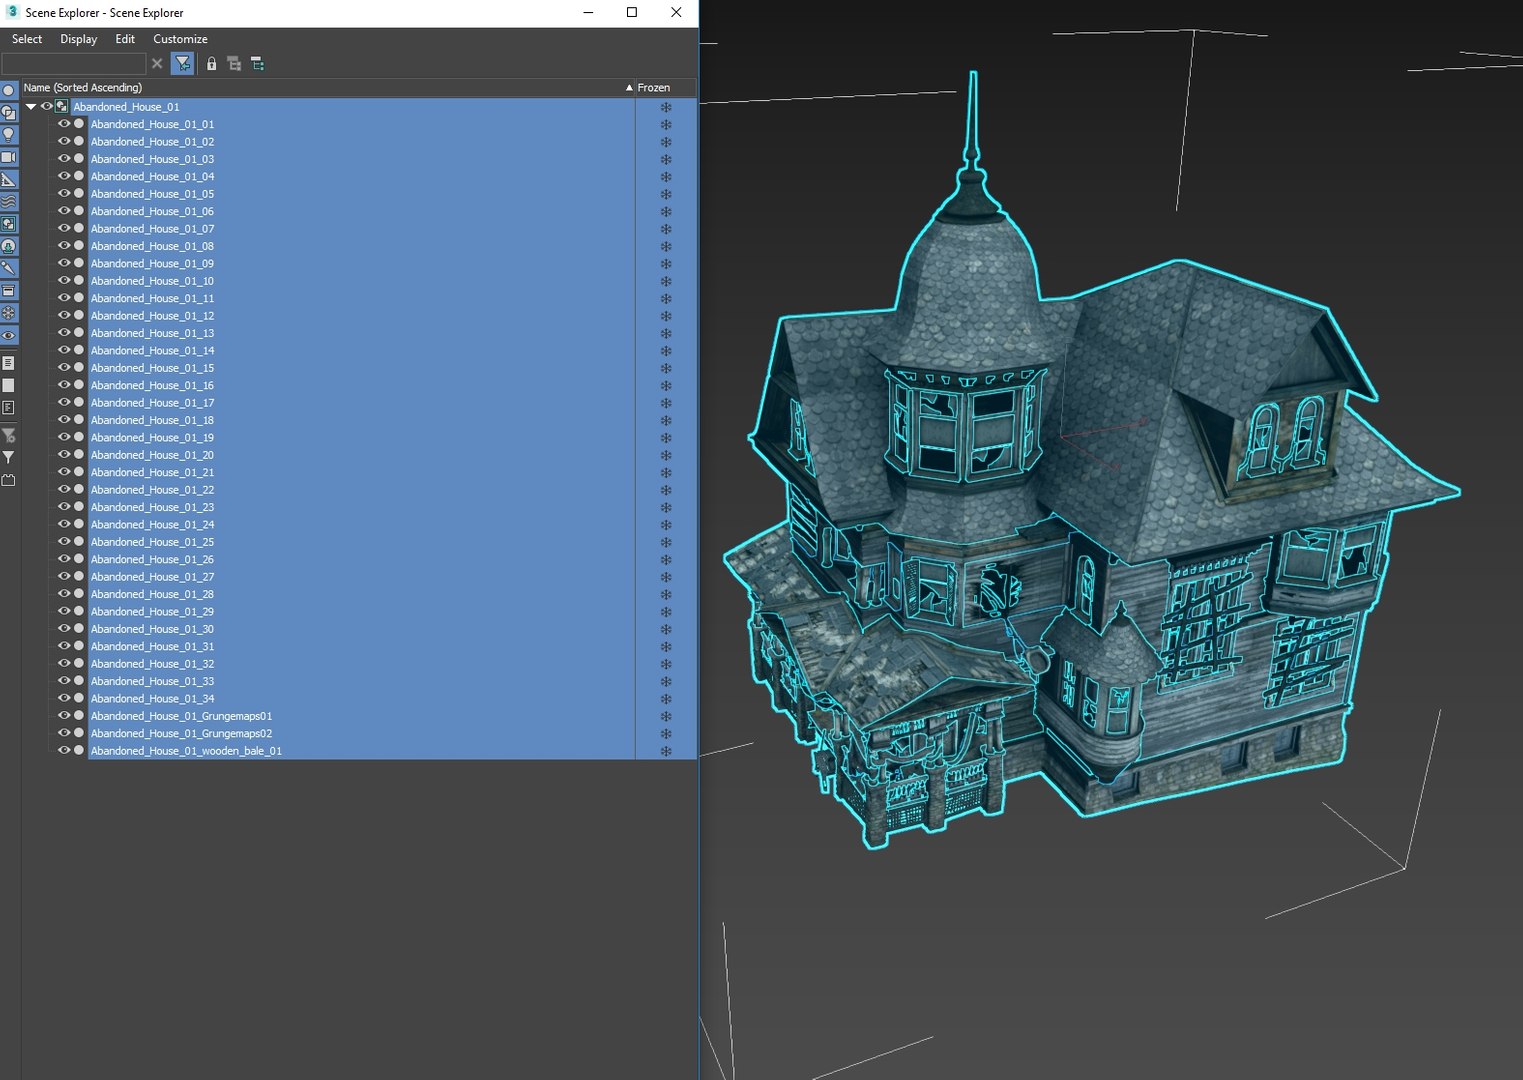Click the Lock Cell Editing padlock icon

(x=211, y=64)
